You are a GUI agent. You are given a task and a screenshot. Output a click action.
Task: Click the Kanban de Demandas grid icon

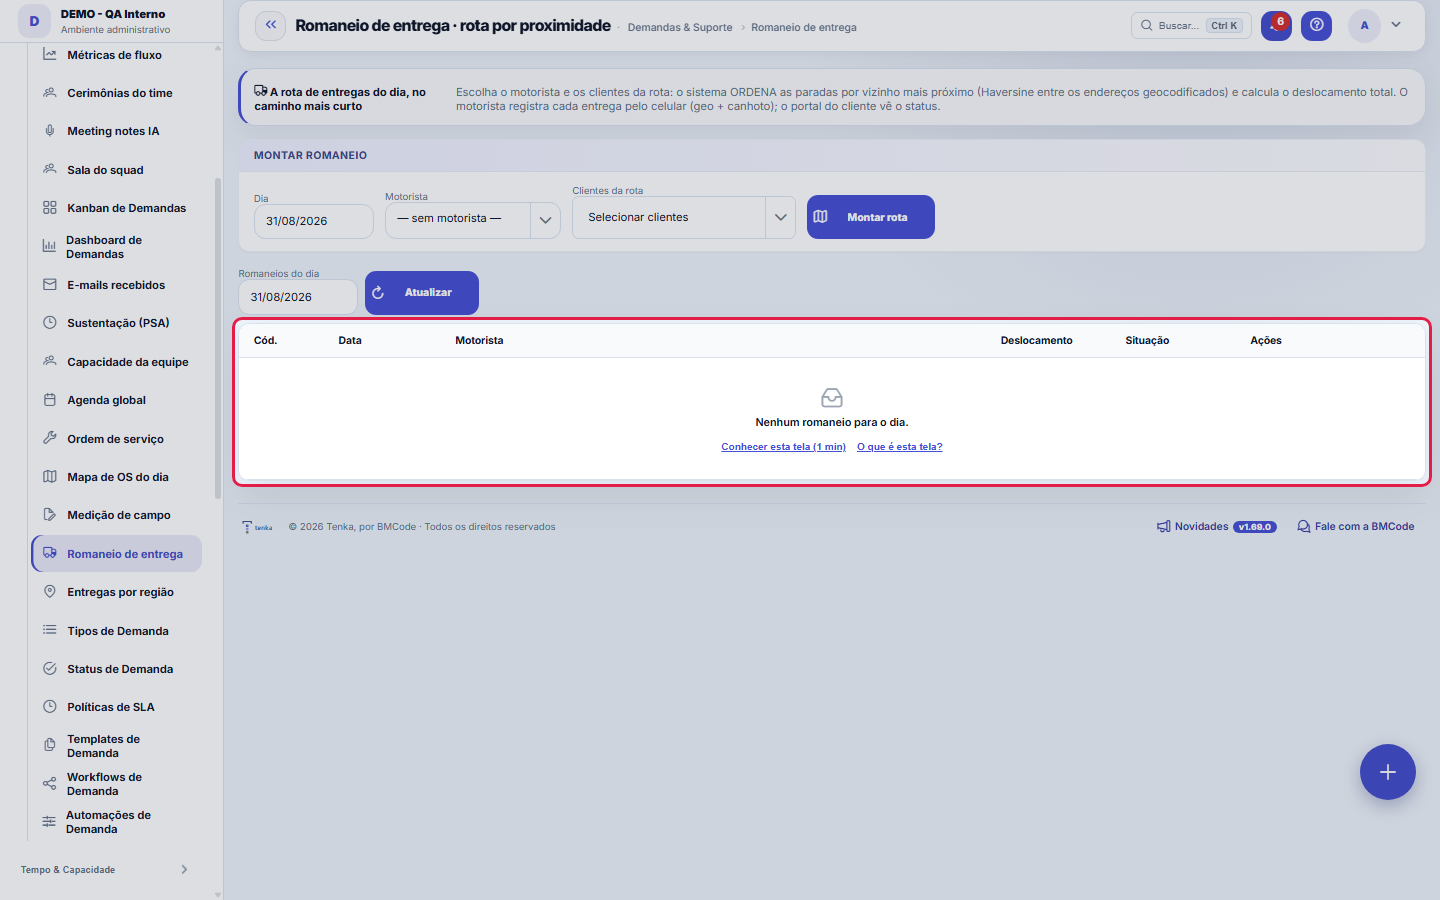click(50, 208)
